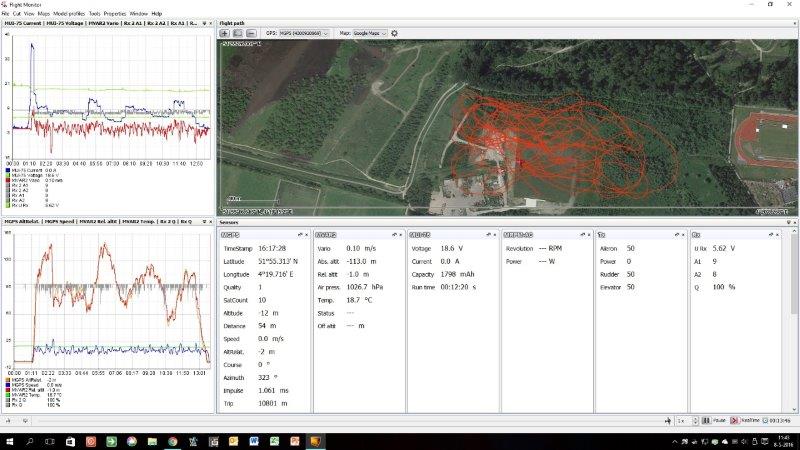
Task: Open the taskbar clock and date
Action: pyautogui.click(x=784, y=441)
